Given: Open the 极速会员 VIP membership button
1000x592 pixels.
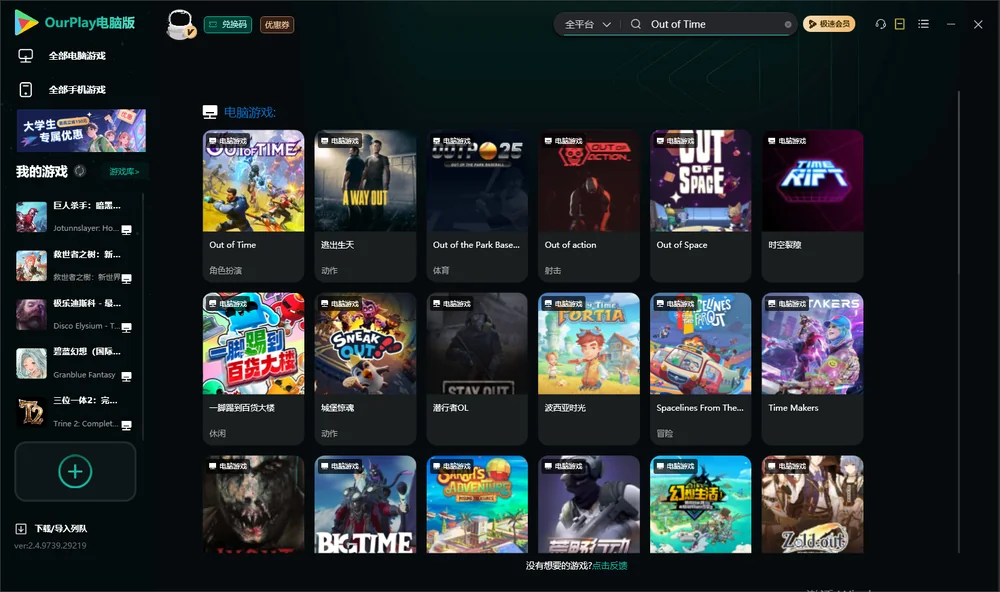Looking at the screenshot, I should pyautogui.click(x=828, y=24).
